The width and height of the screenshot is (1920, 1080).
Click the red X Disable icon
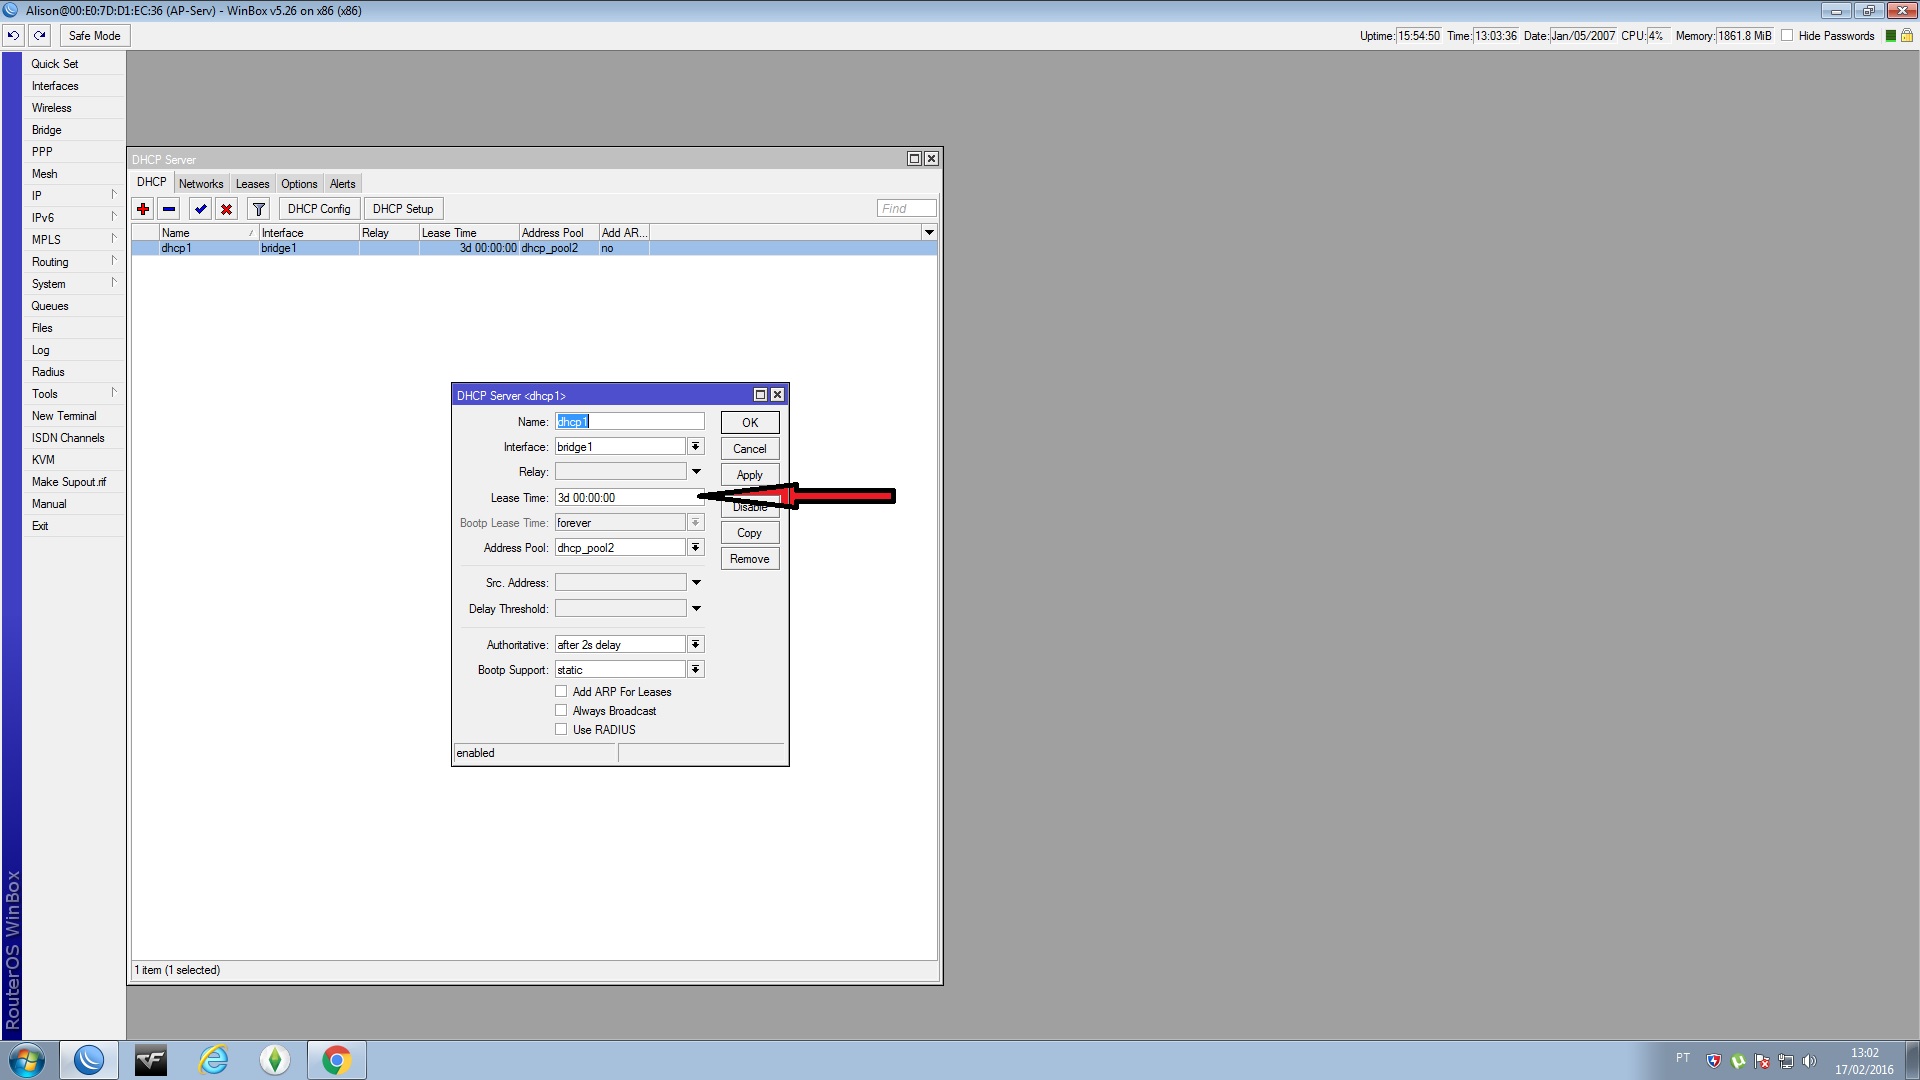click(227, 209)
